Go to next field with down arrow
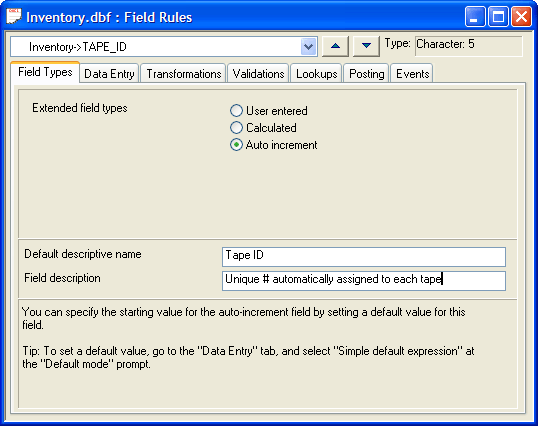 366,46
